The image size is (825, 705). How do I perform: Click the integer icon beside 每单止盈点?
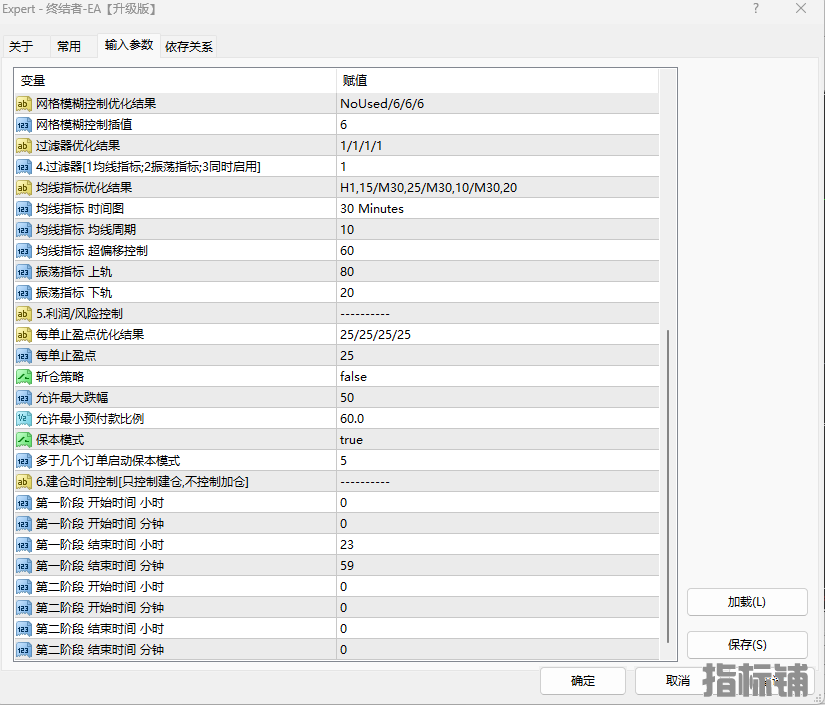coord(24,356)
